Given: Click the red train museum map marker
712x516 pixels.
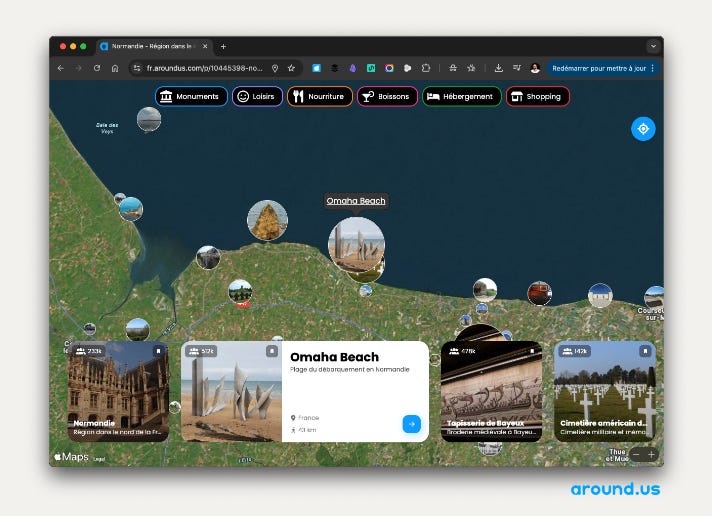Looking at the screenshot, I should pyautogui.click(x=539, y=293).
